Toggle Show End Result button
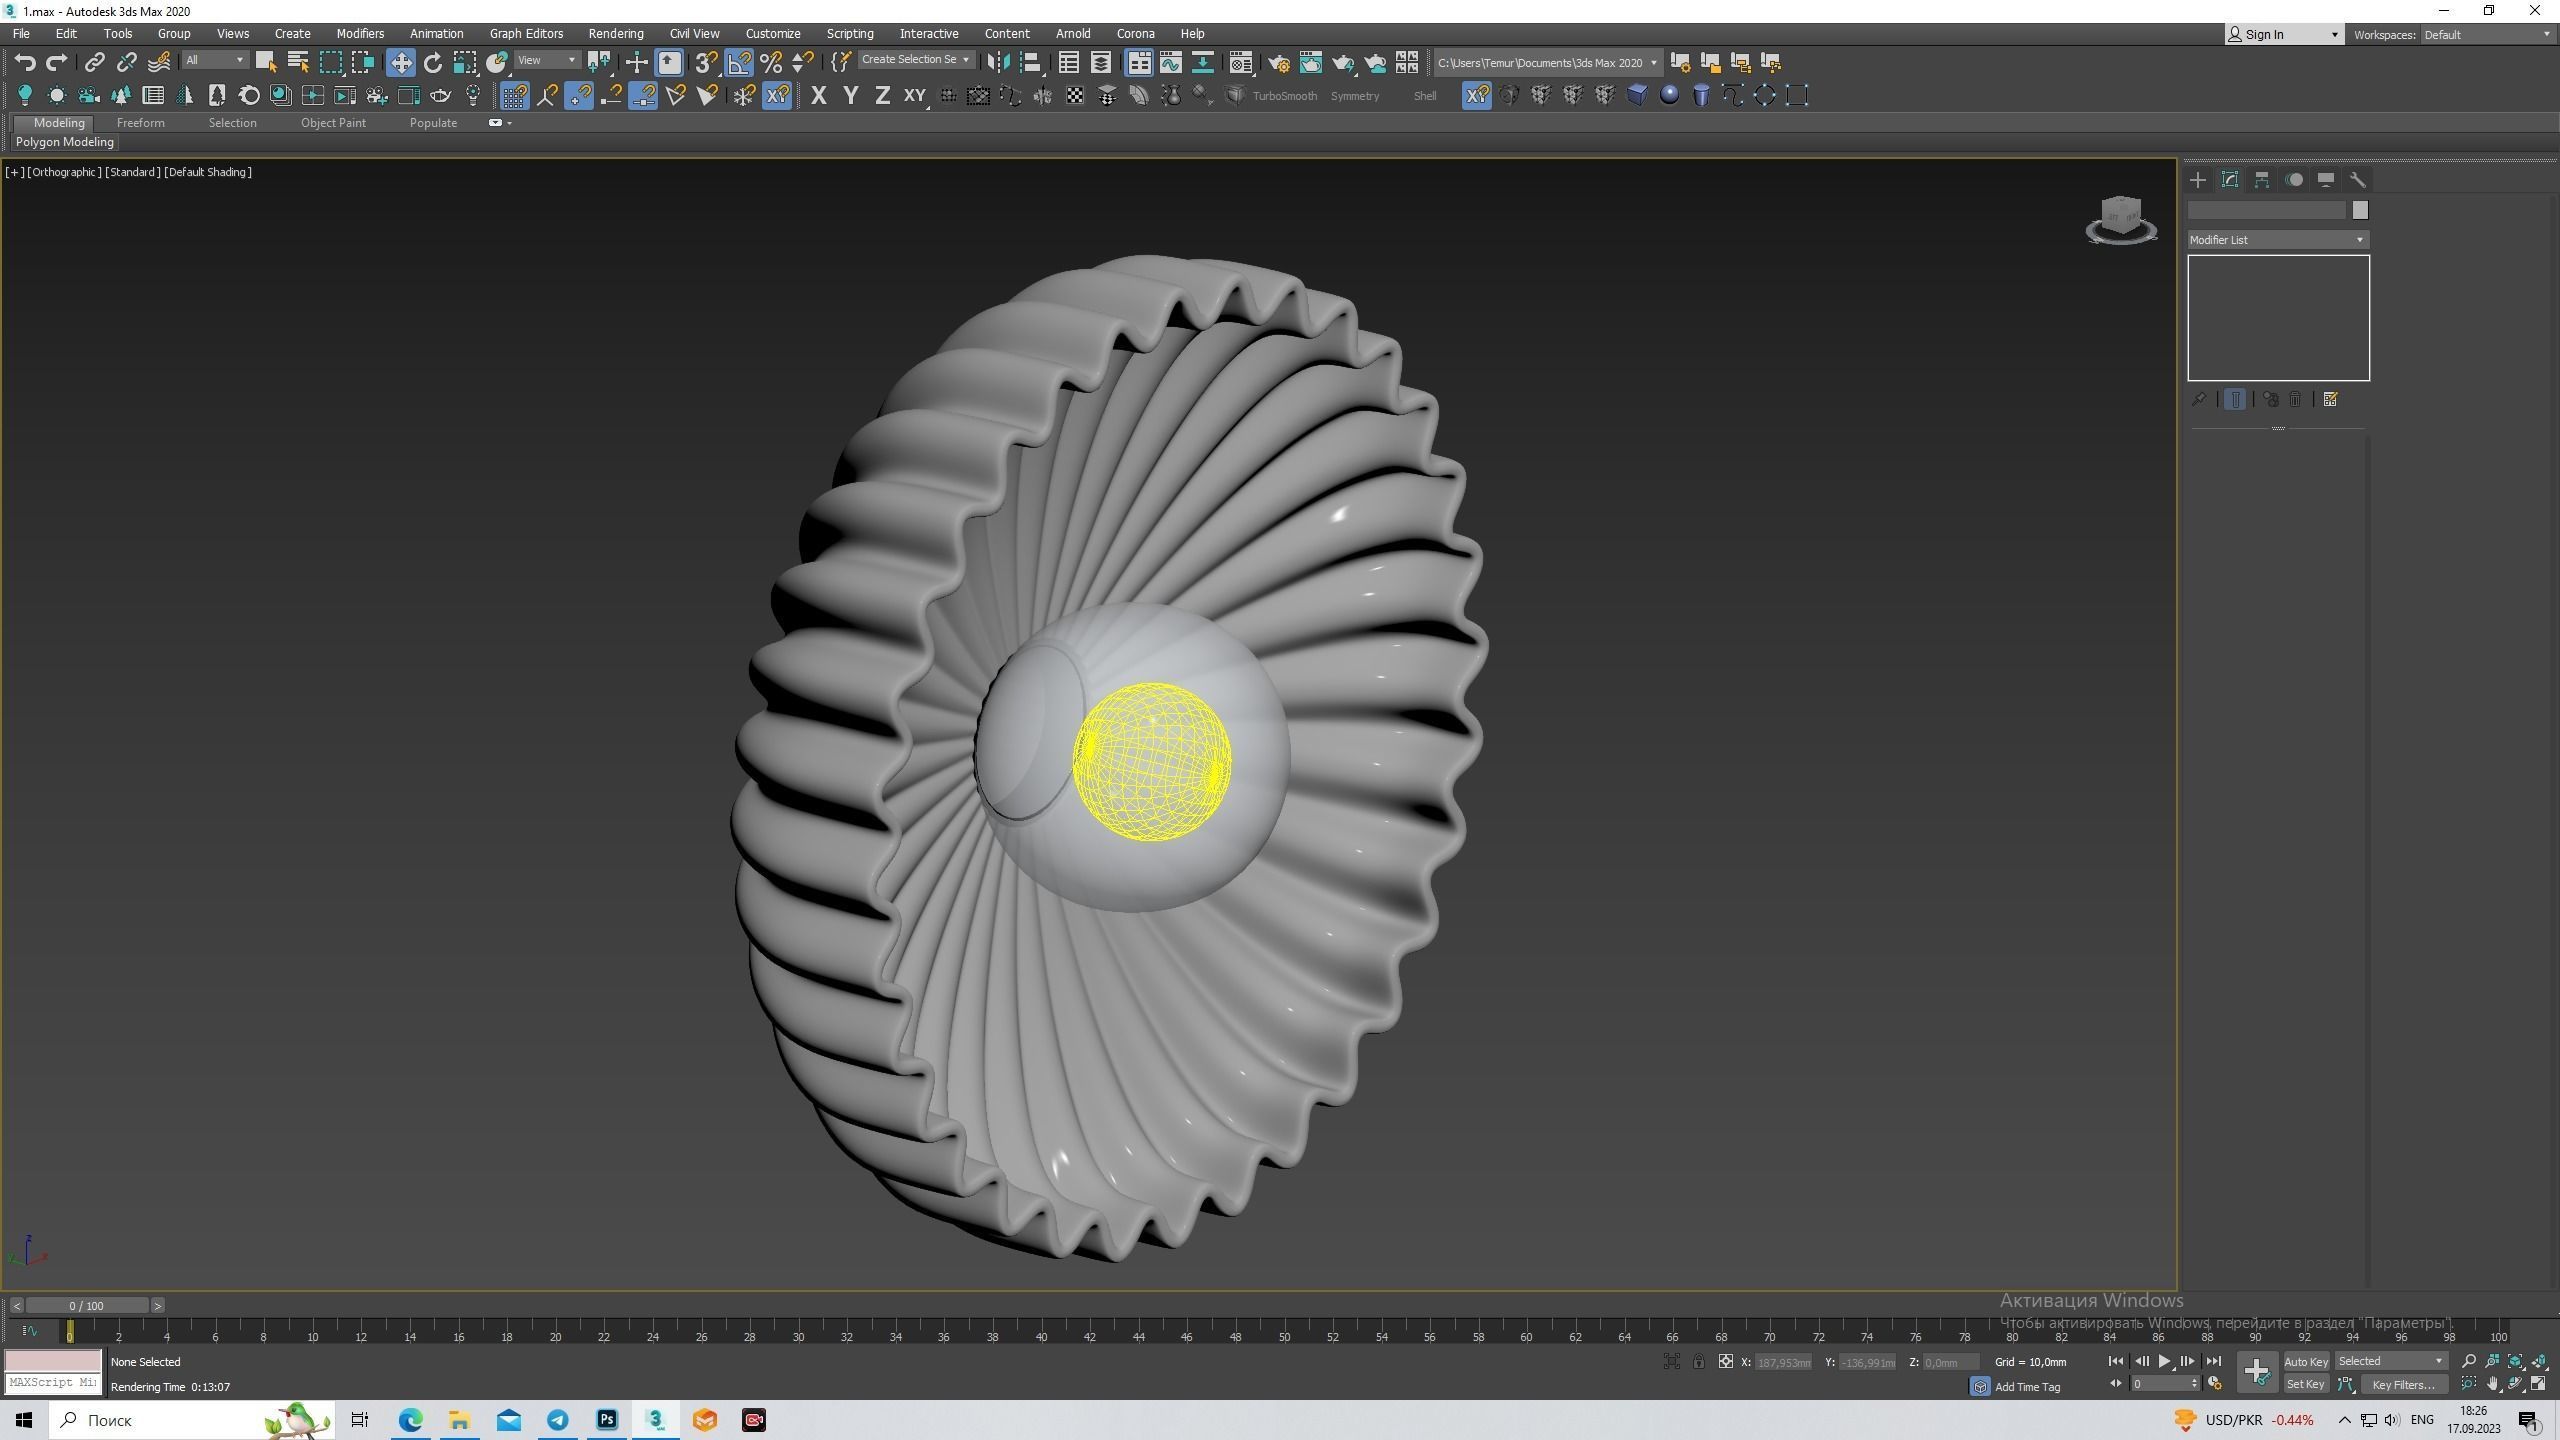This screenshot has width=2560, height=1440. [x=2235, y=400]
